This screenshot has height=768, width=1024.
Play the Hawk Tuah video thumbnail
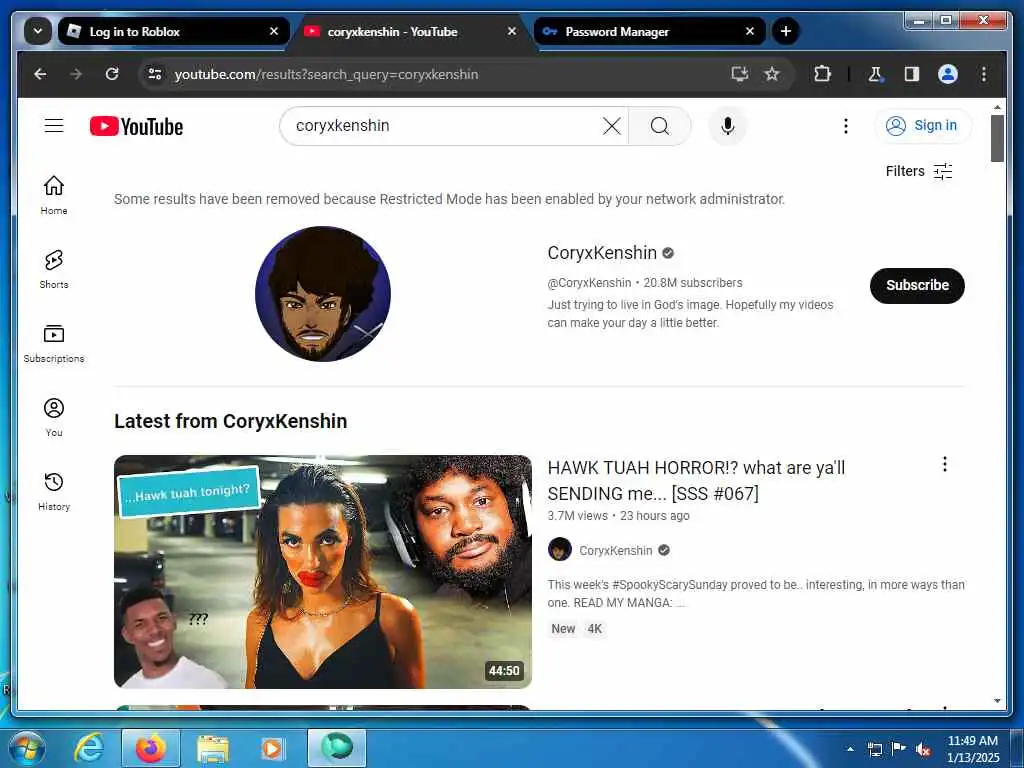(323, 571)
